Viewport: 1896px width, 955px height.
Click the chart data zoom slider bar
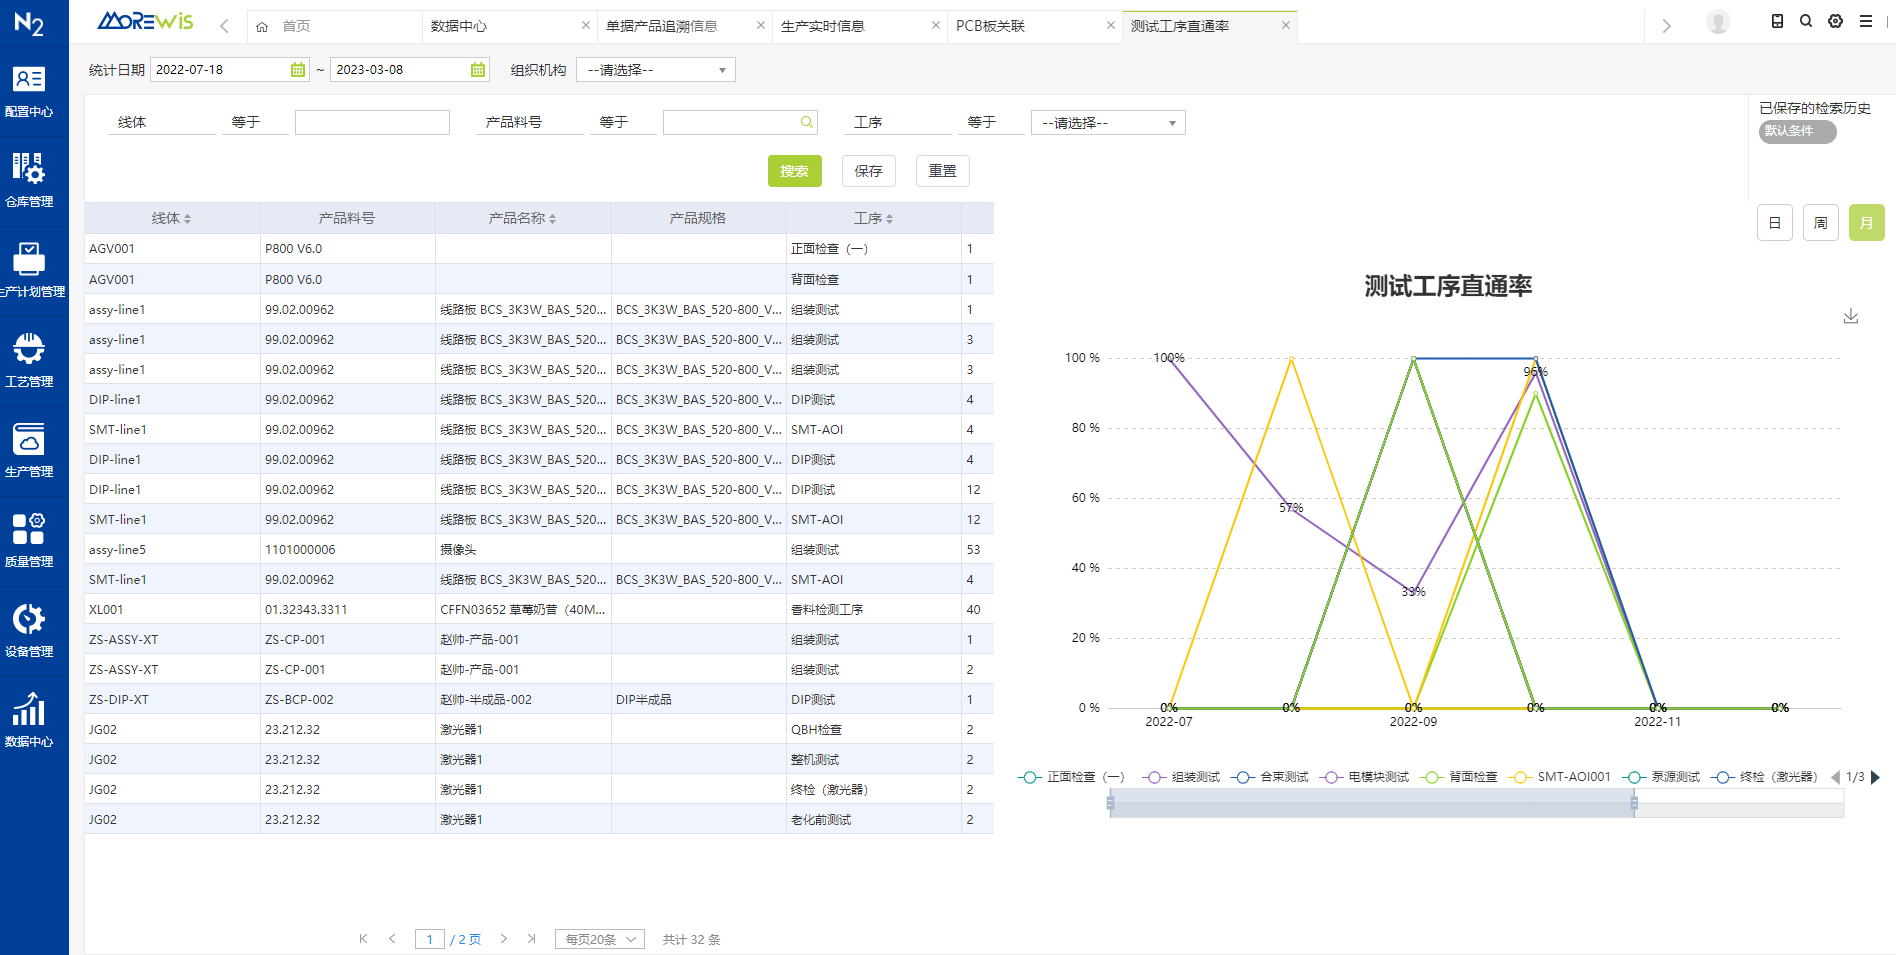(1371, 803)
